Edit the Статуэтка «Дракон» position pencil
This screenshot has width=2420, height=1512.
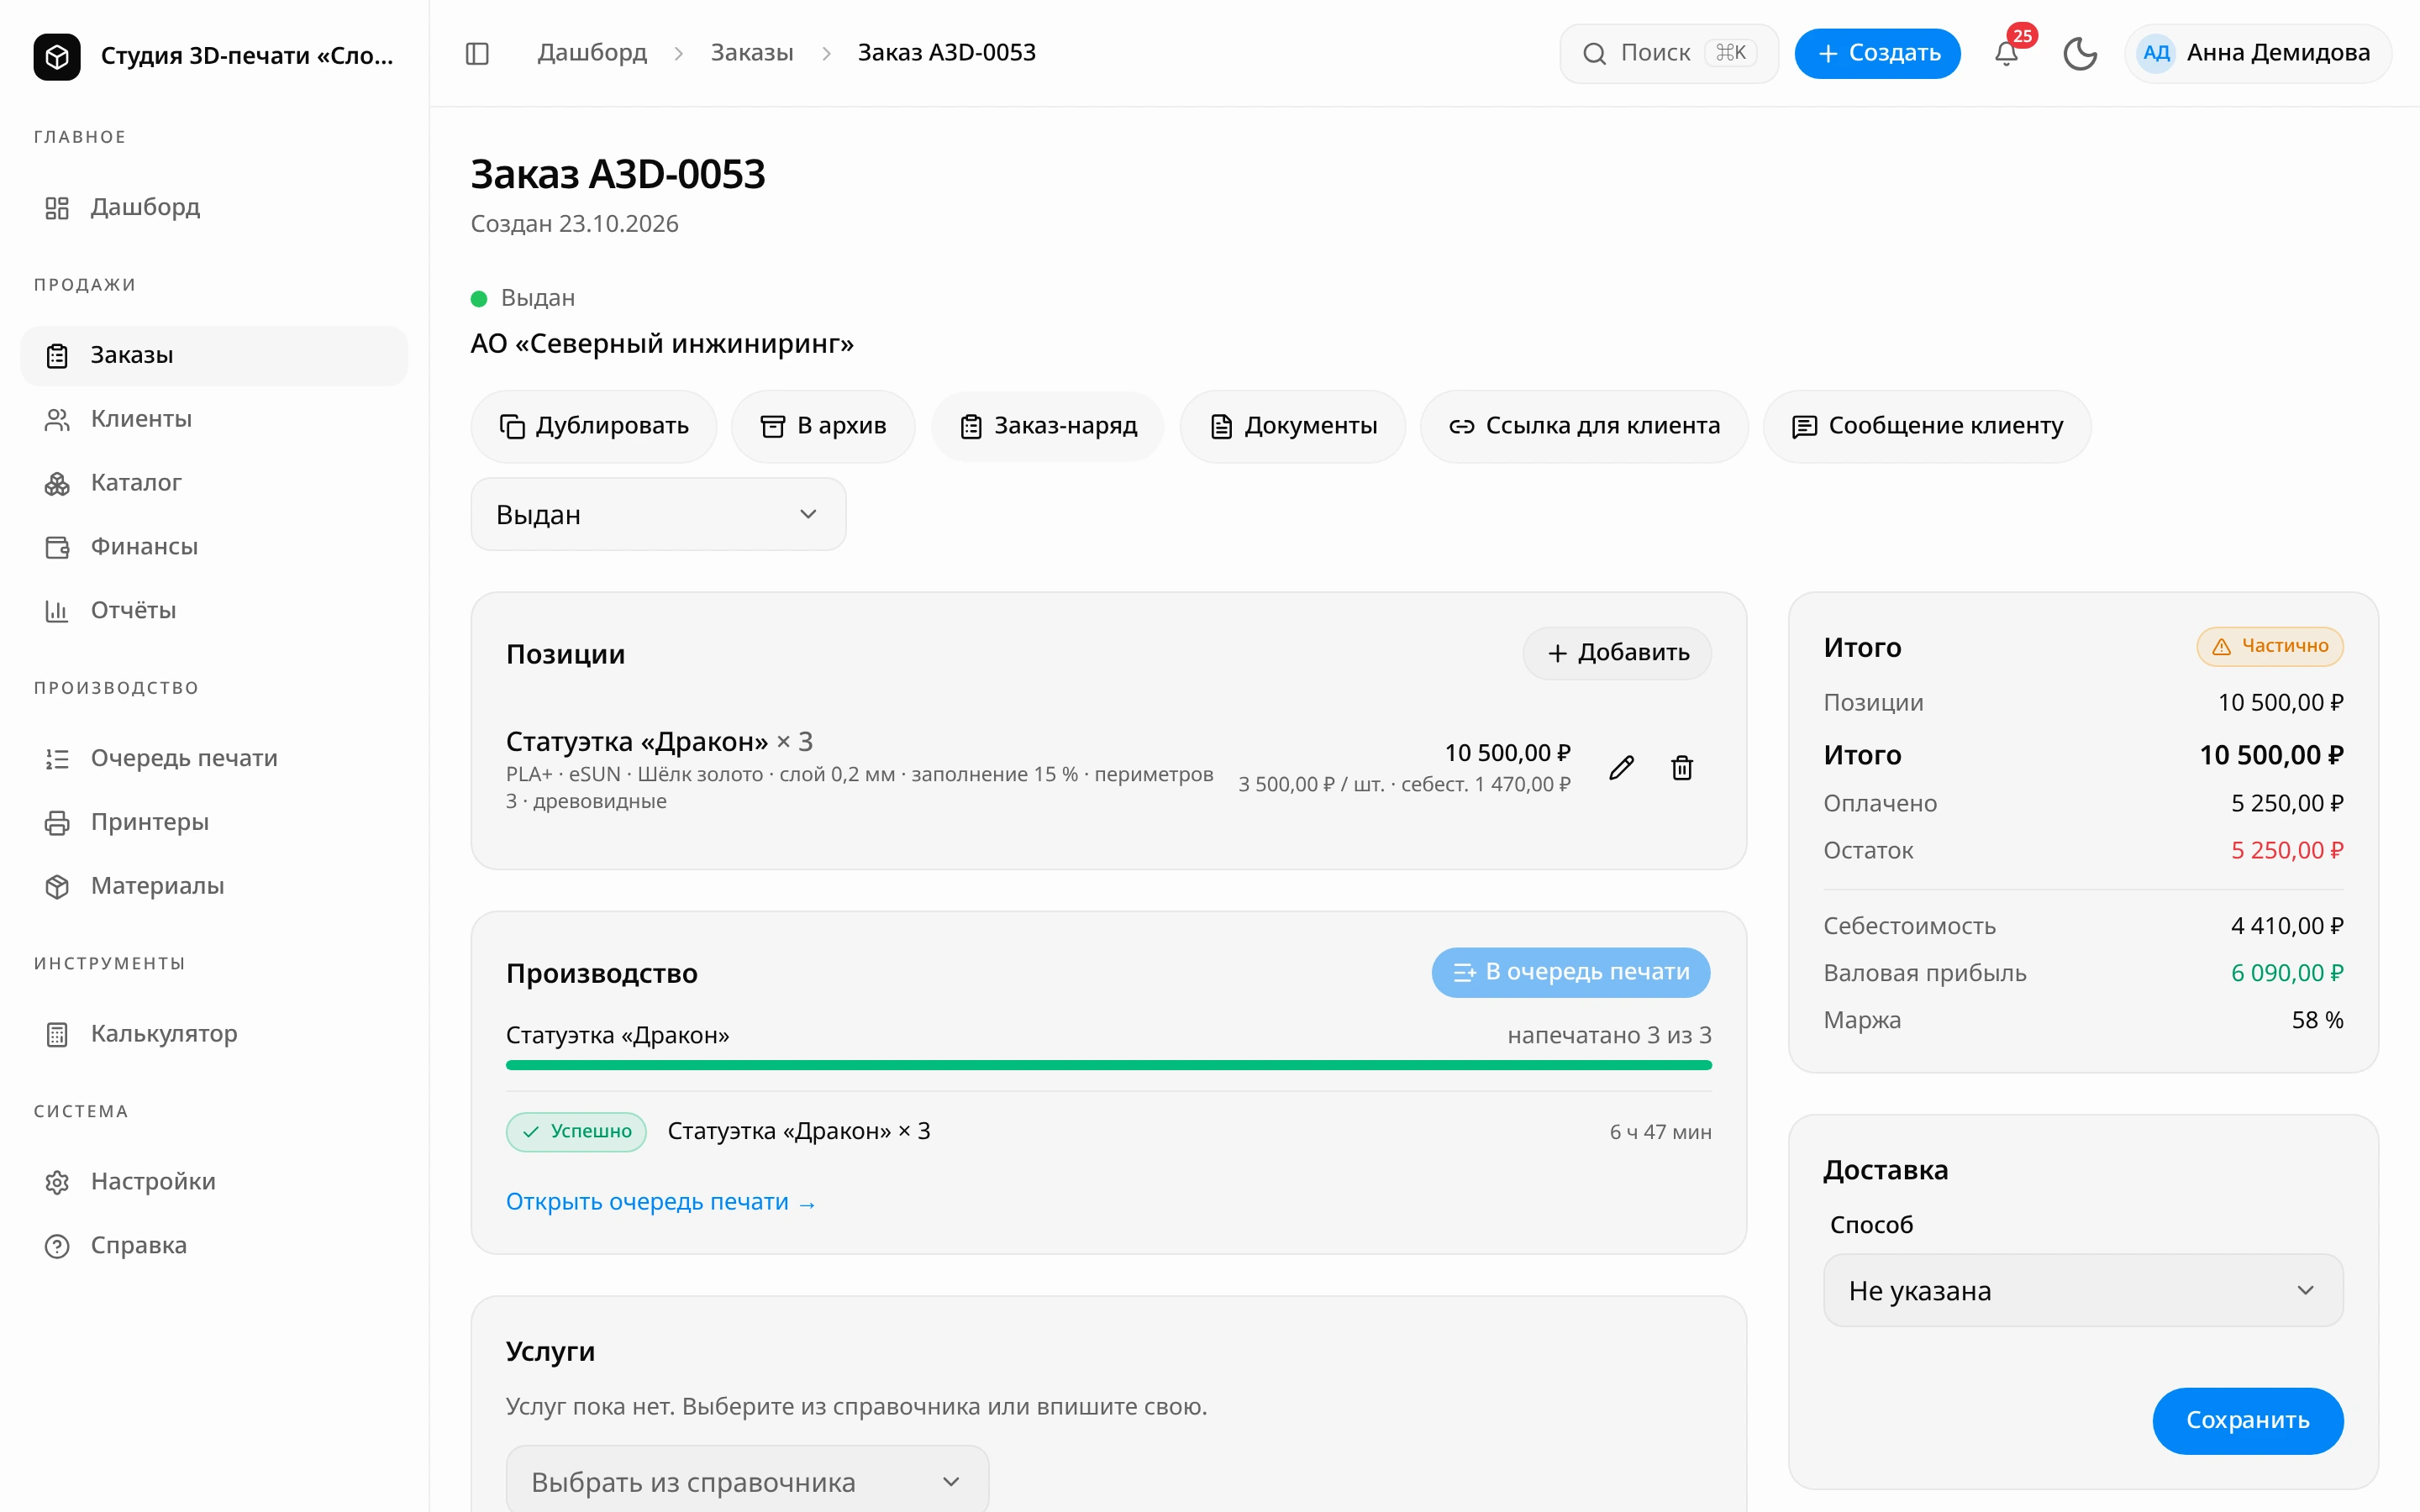pos(1621,767)
